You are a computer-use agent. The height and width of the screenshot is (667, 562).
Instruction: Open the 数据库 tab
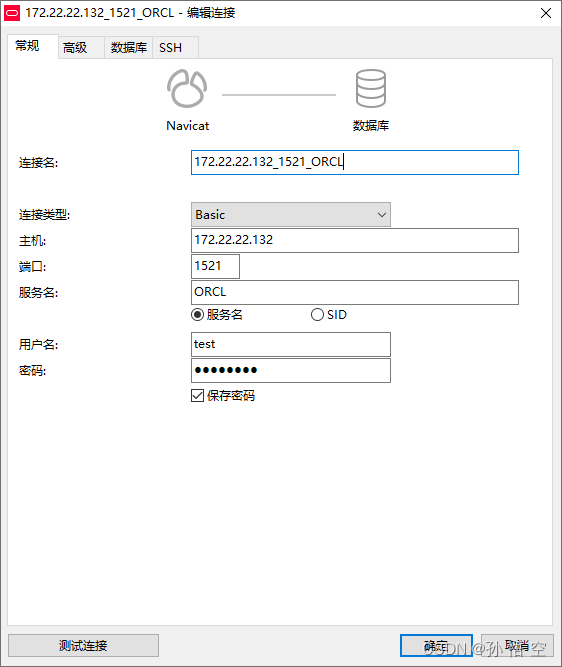click(x=128, y=47)
